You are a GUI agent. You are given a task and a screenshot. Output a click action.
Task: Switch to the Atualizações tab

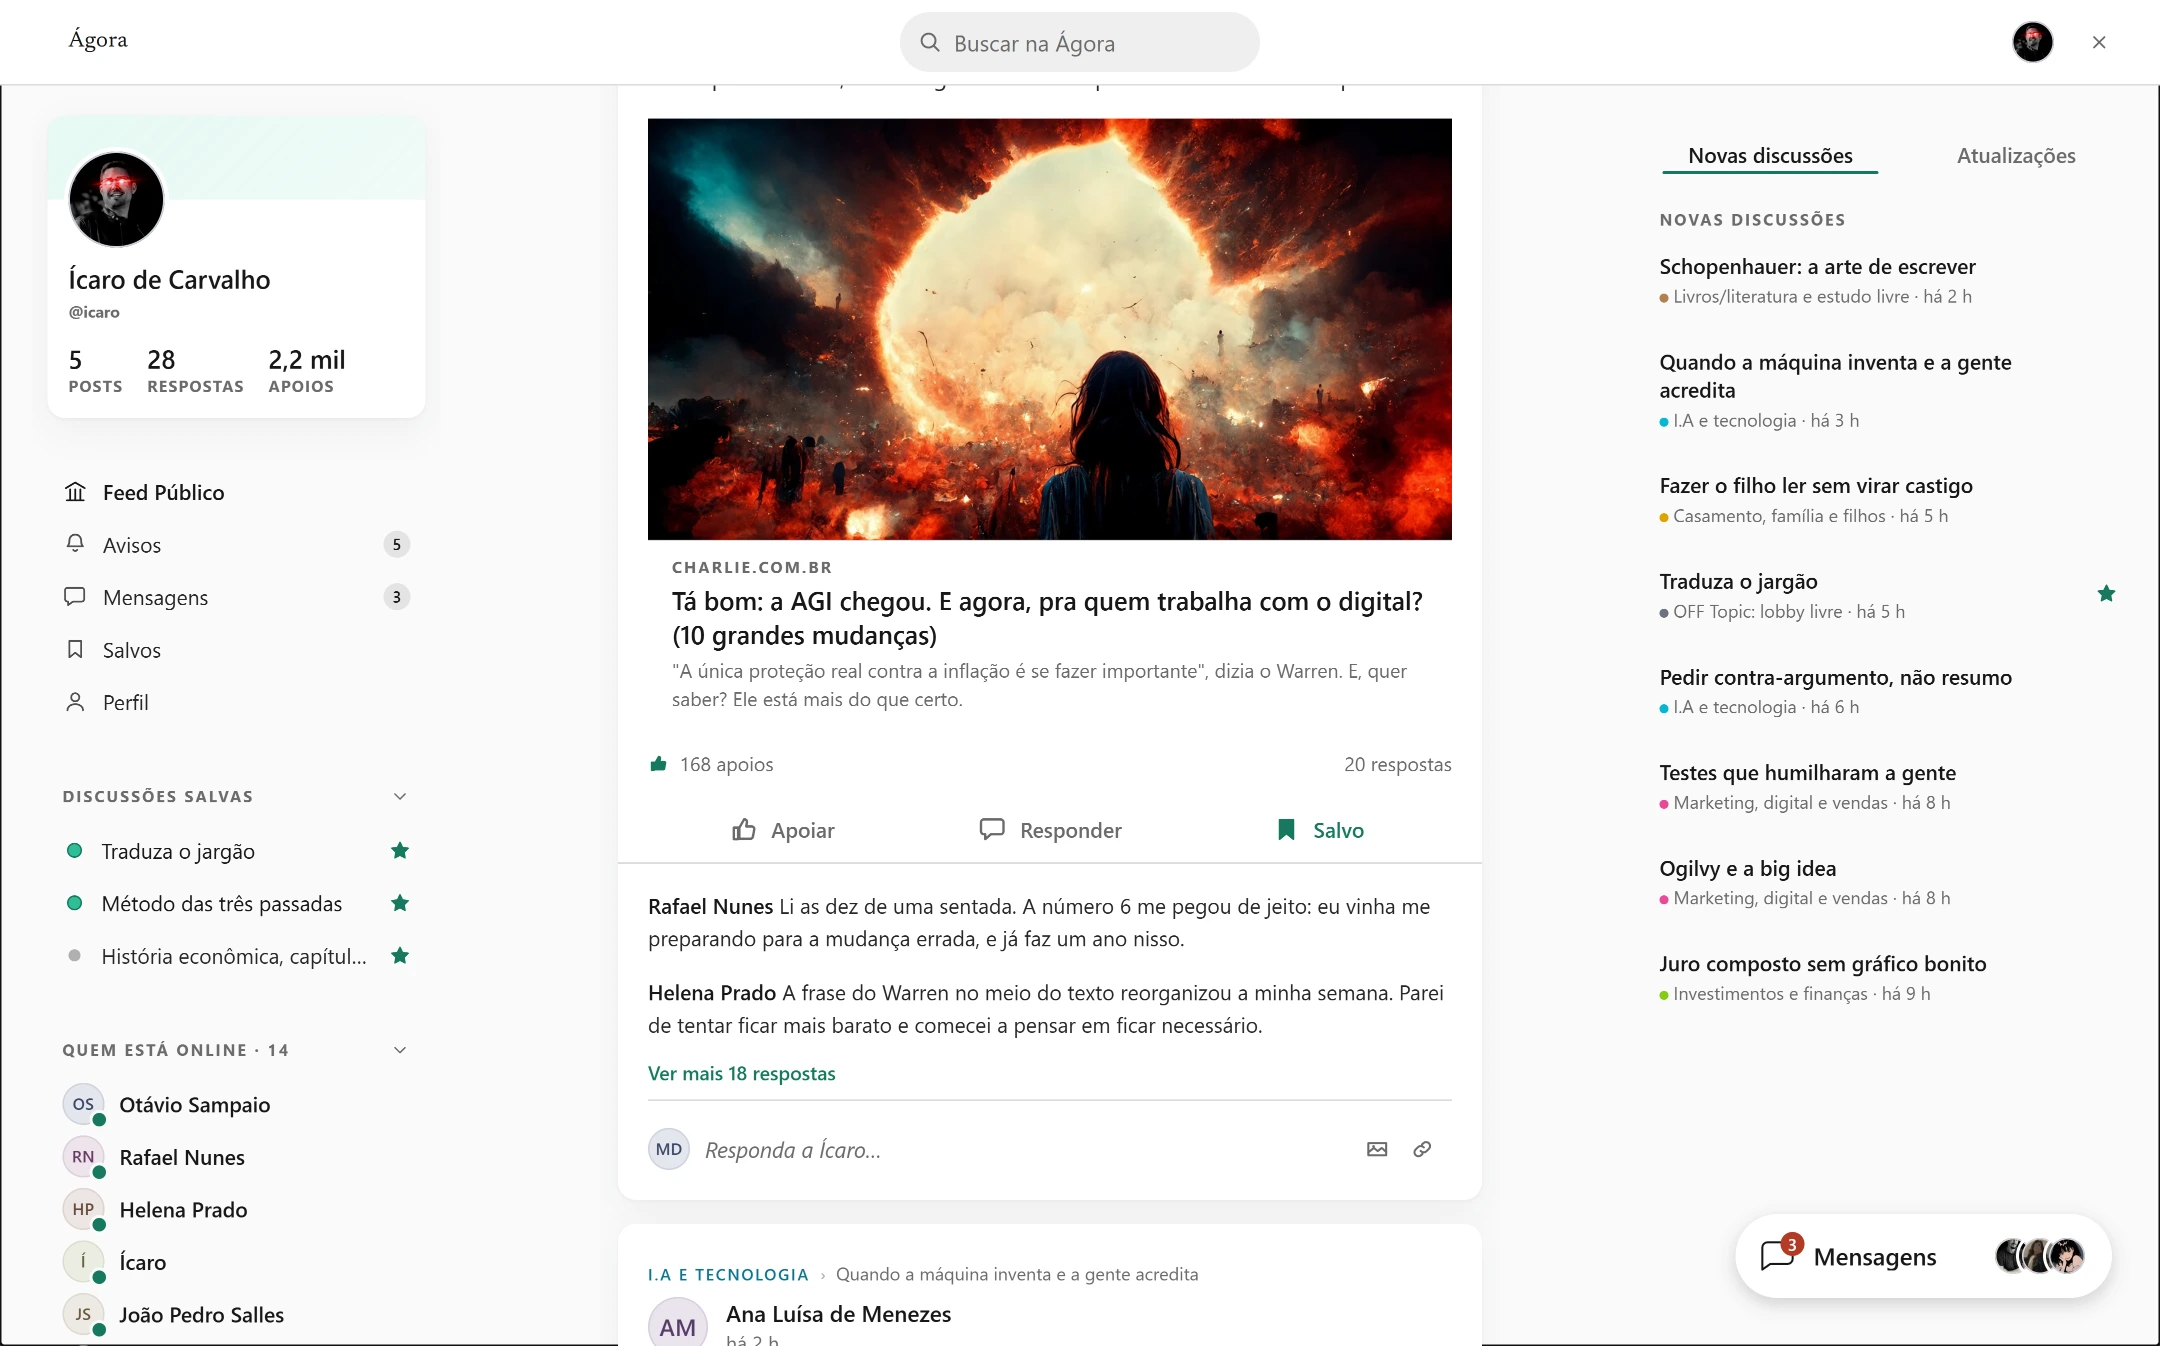(2016, 156)
